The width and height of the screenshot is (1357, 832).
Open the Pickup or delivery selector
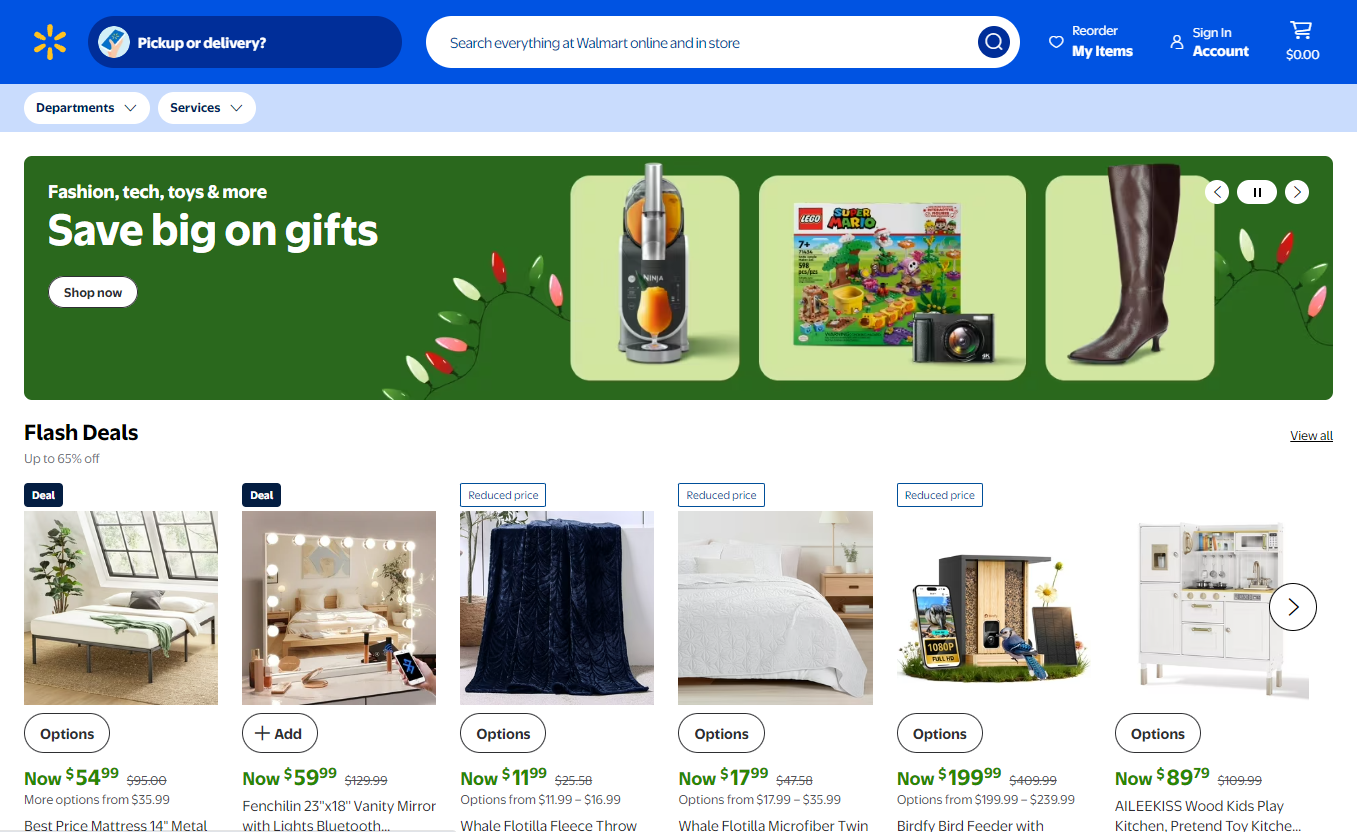coord(245,42)
